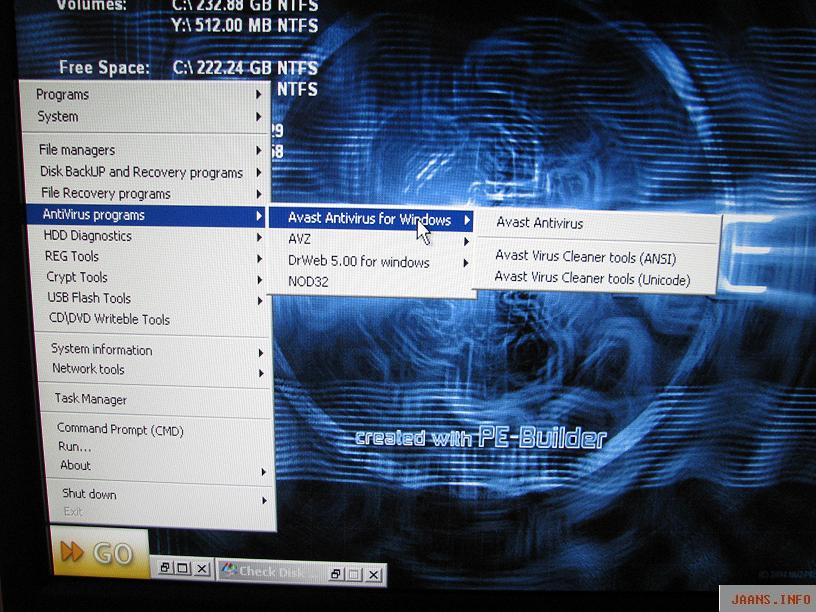This screenshot has height=612, width=816.
Task: Launch Avast Virus Cleaner tools (Unicode)
Action: 595,278
